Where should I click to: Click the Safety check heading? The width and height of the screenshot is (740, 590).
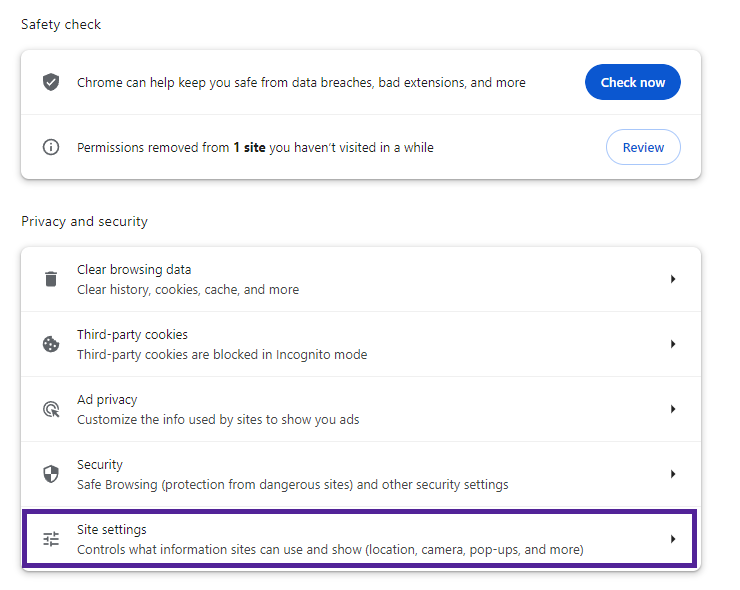[61, 25]
